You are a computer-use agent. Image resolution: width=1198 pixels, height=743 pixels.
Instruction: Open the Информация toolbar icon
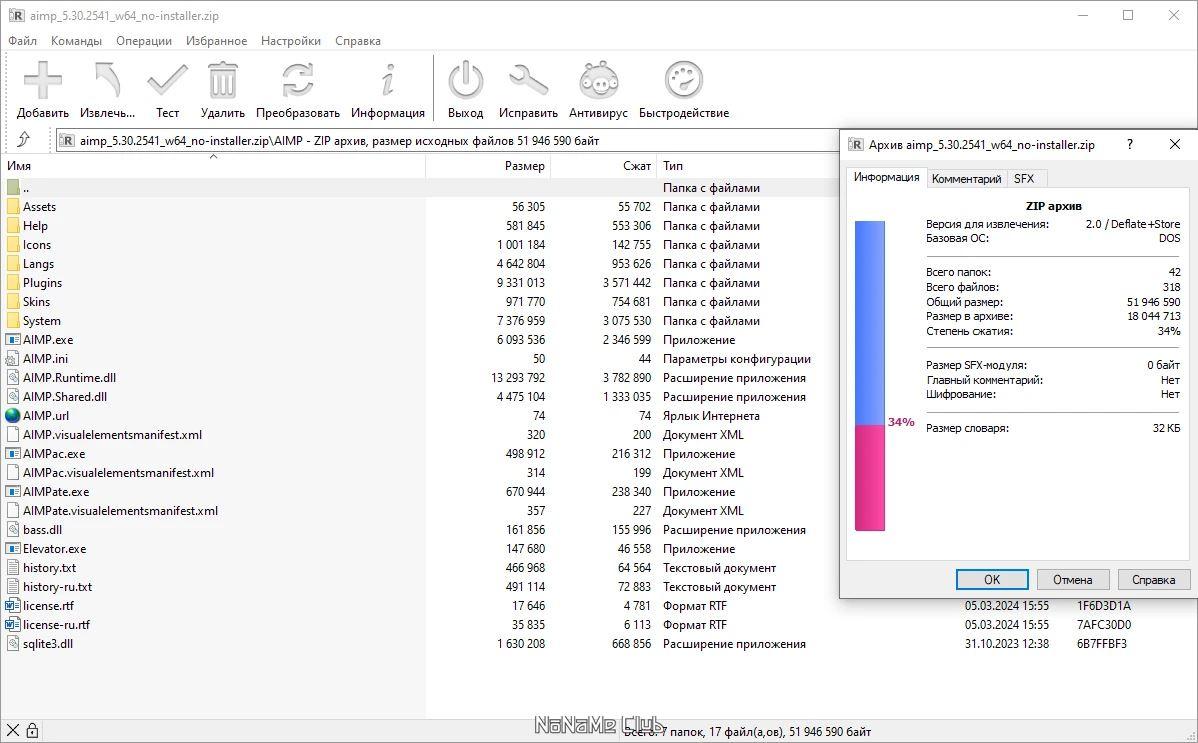[388, 80]
